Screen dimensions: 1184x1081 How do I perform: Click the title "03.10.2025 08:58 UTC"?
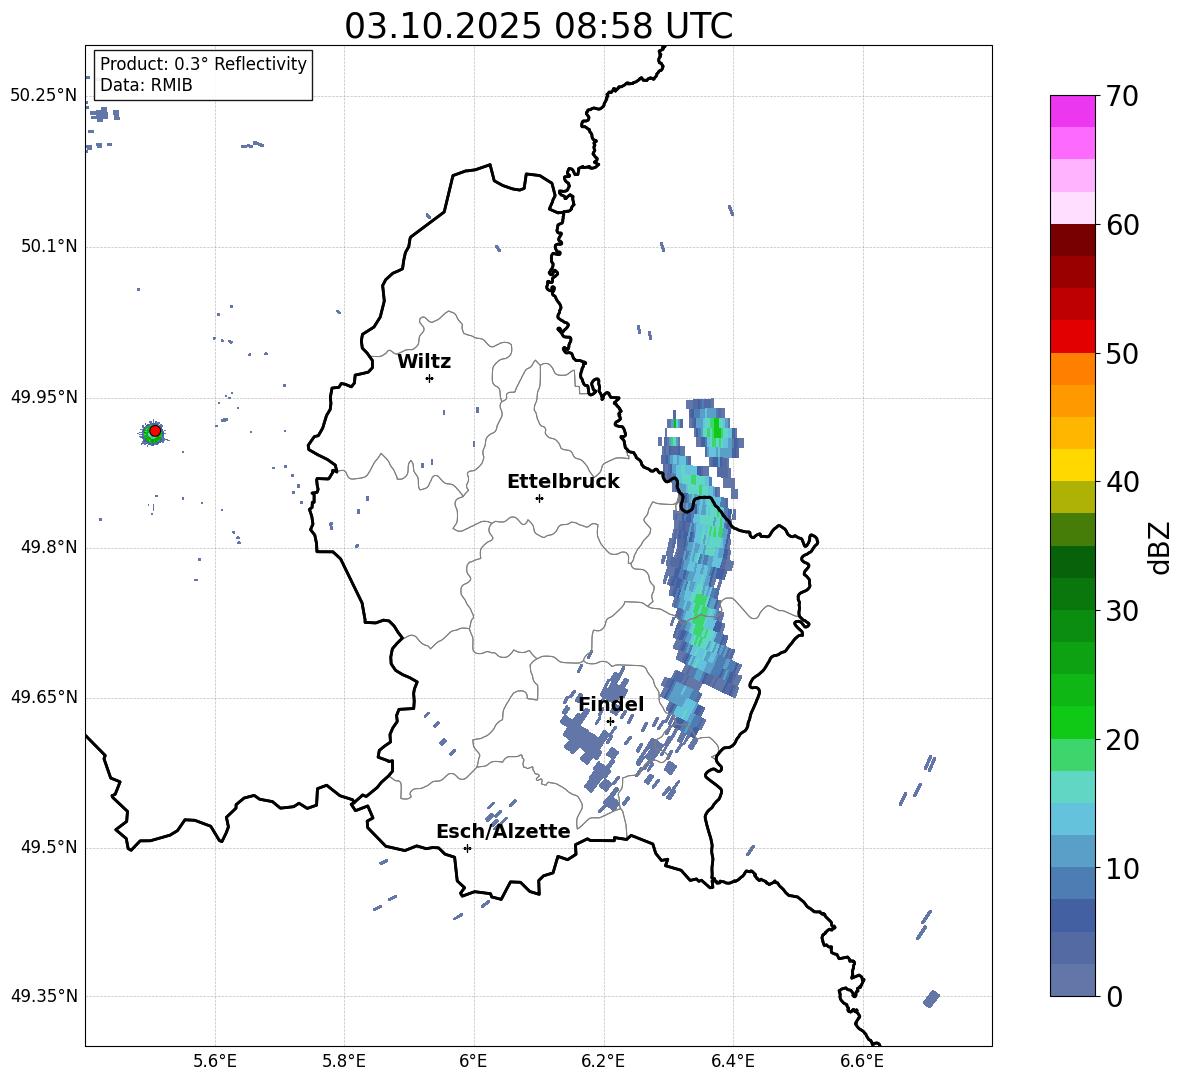click(538, 26)
